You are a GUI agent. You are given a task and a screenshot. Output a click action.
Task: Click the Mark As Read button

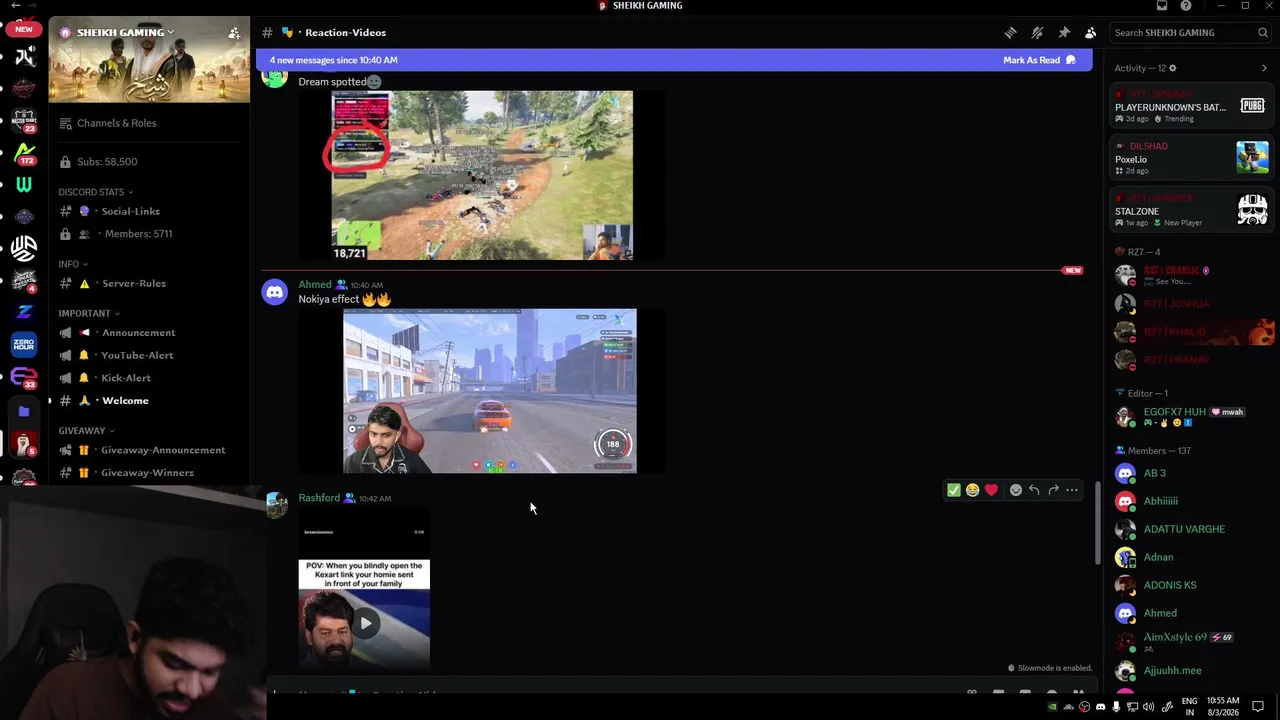tap(1039, 60)
